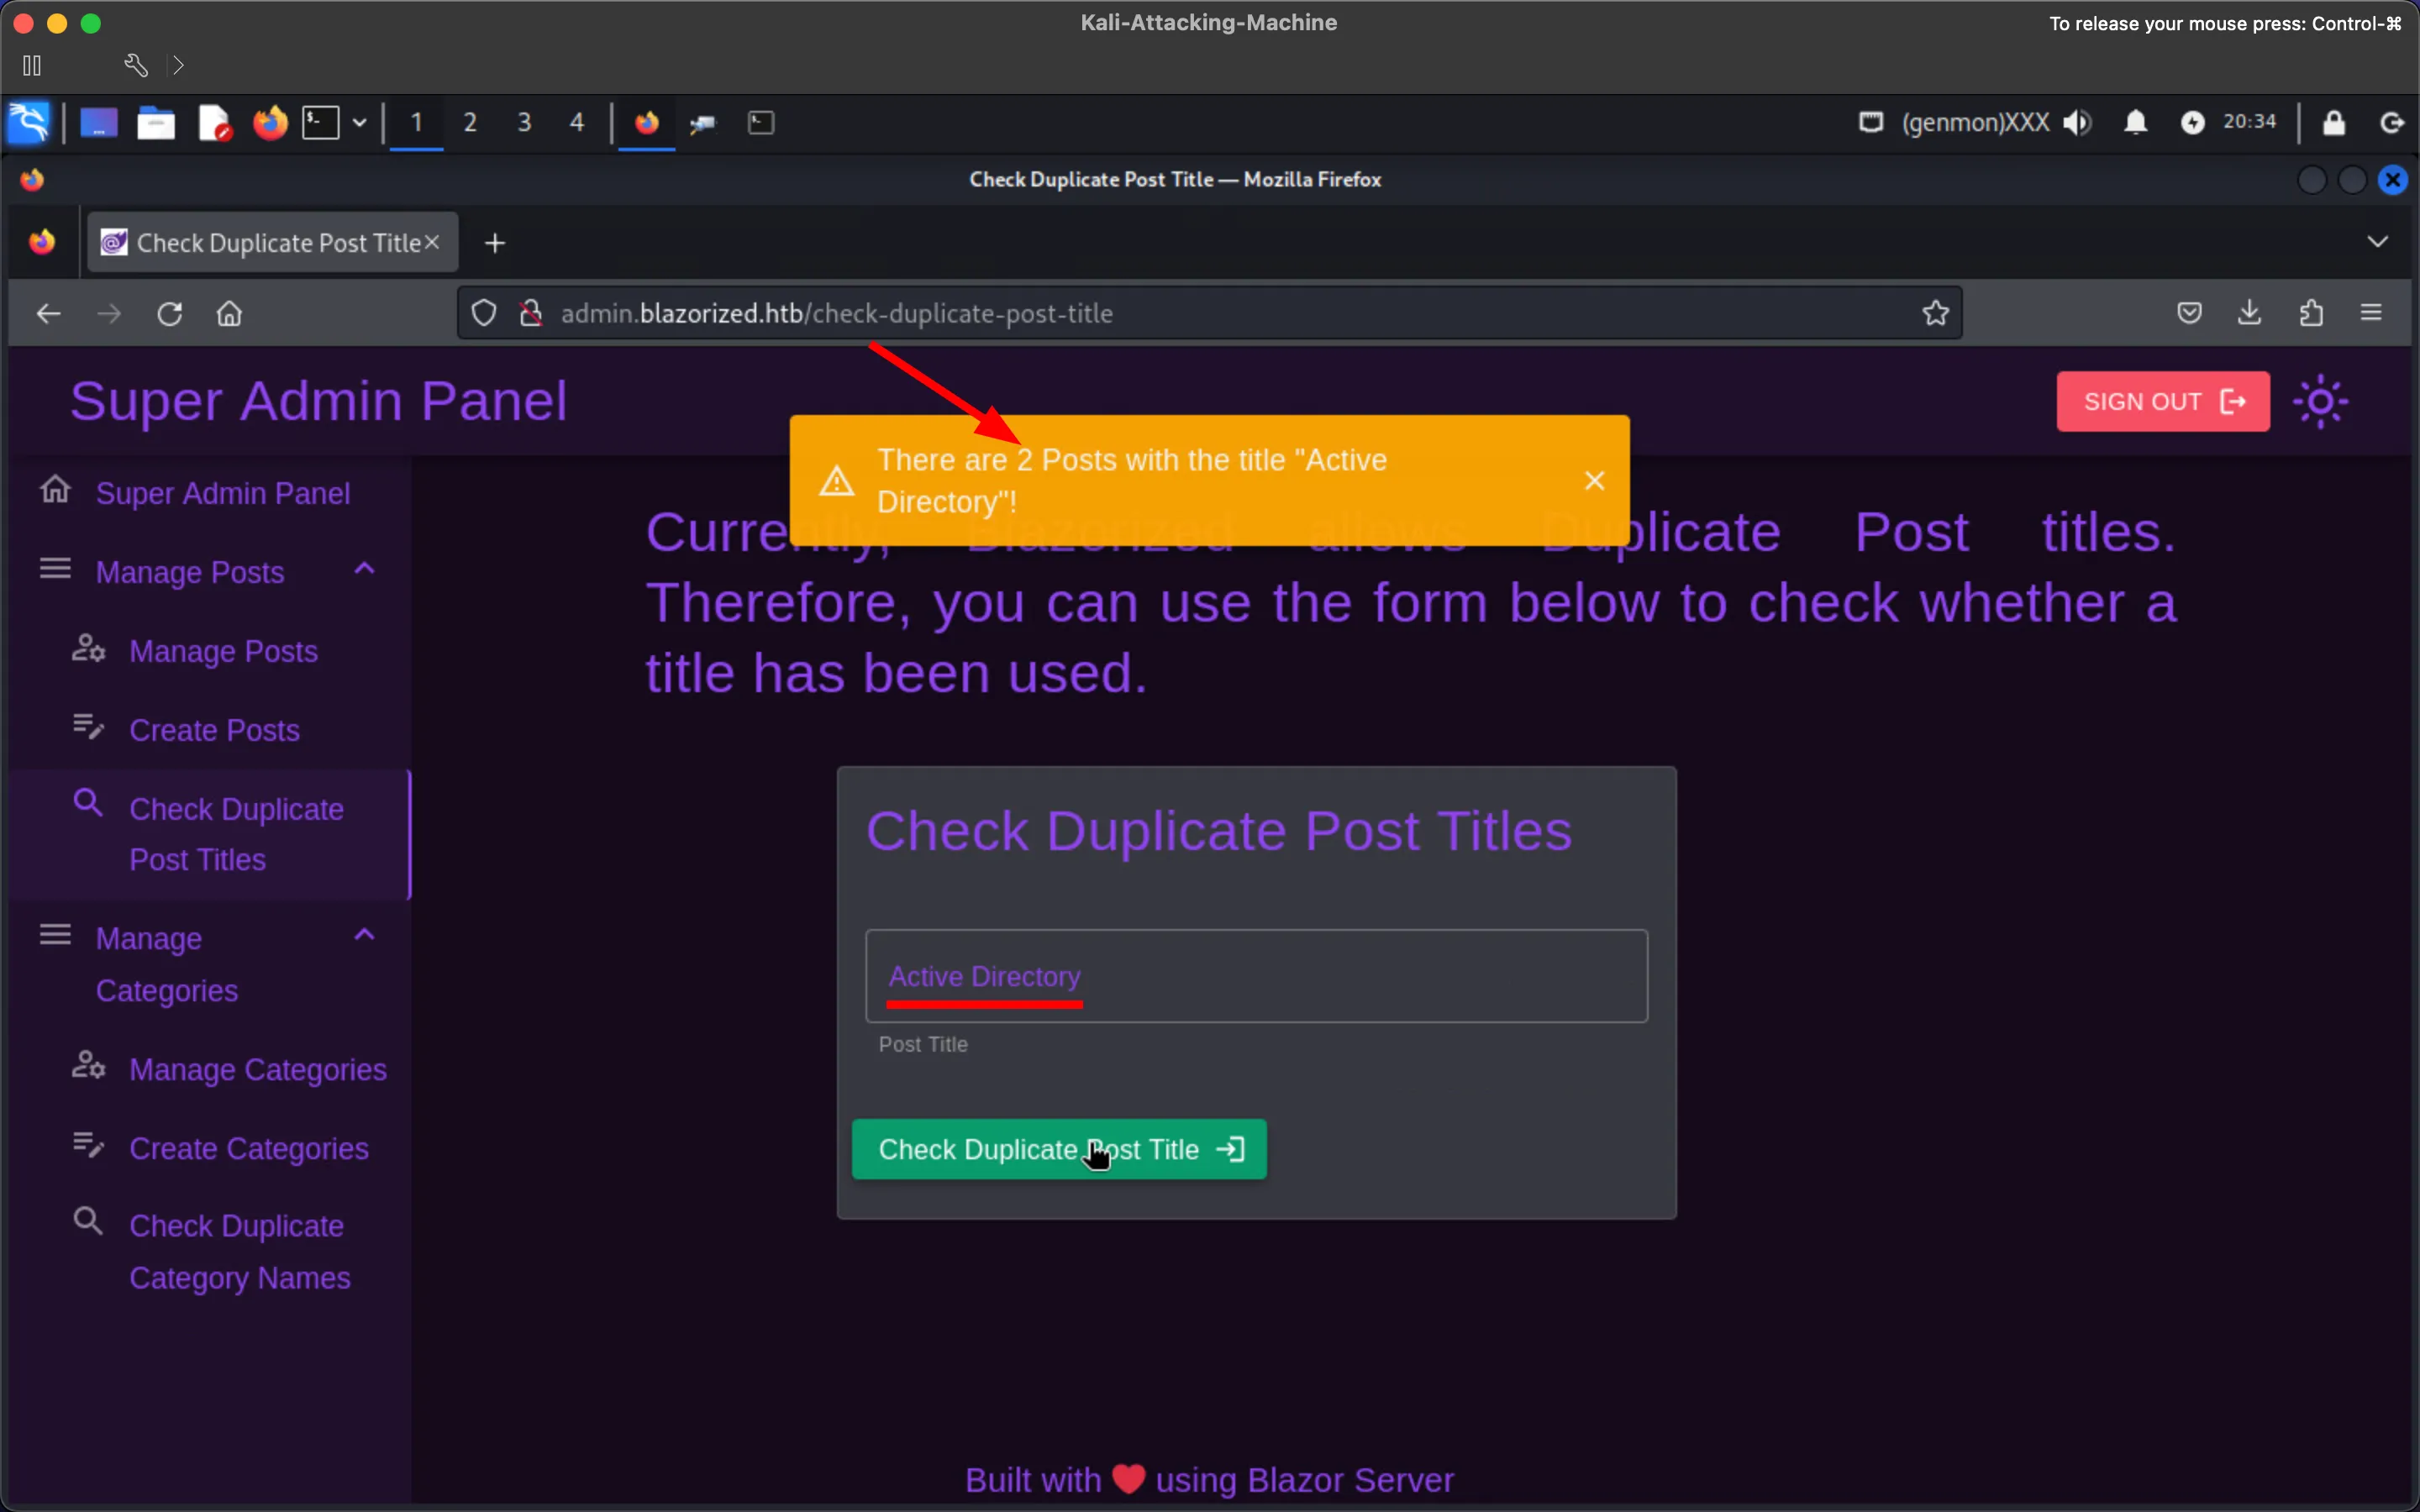The width and height of the screenshot is (2420, 1512).
Task: Open a new Firefox tab
Action: coord(495,243)
